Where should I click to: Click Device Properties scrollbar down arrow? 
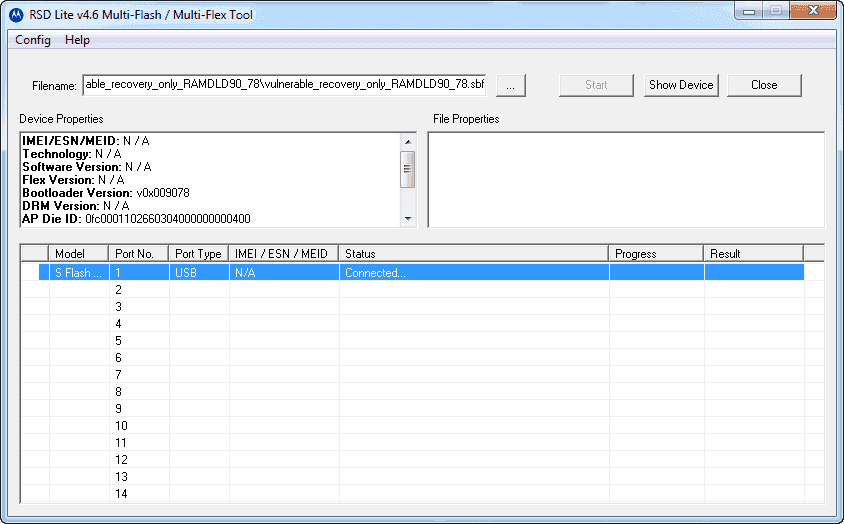click(408, 219)
